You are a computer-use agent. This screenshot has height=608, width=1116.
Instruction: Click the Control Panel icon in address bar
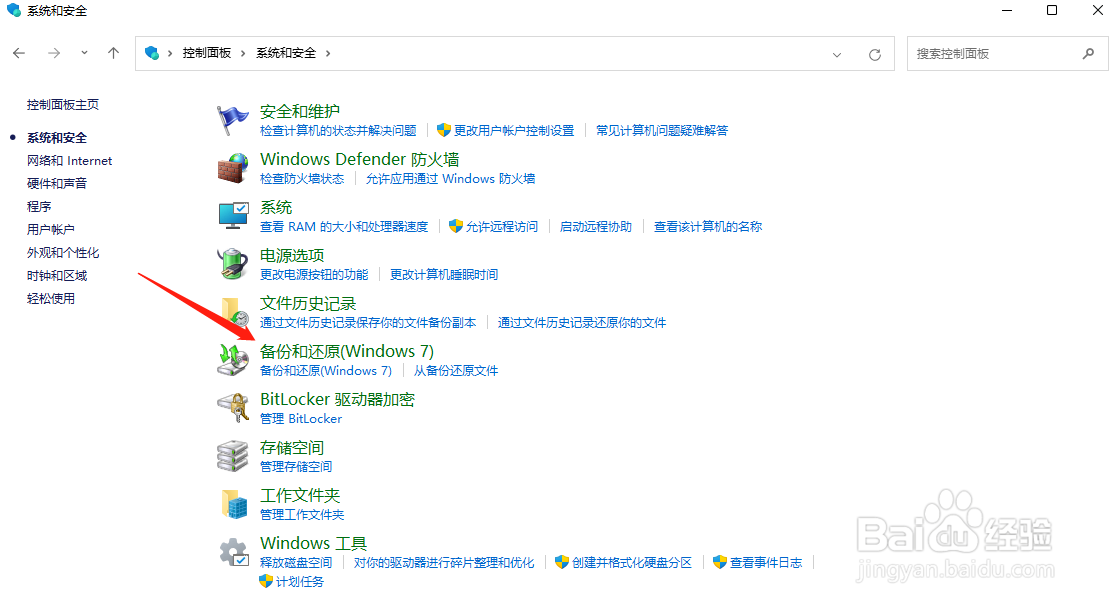(x=152, y=53)
